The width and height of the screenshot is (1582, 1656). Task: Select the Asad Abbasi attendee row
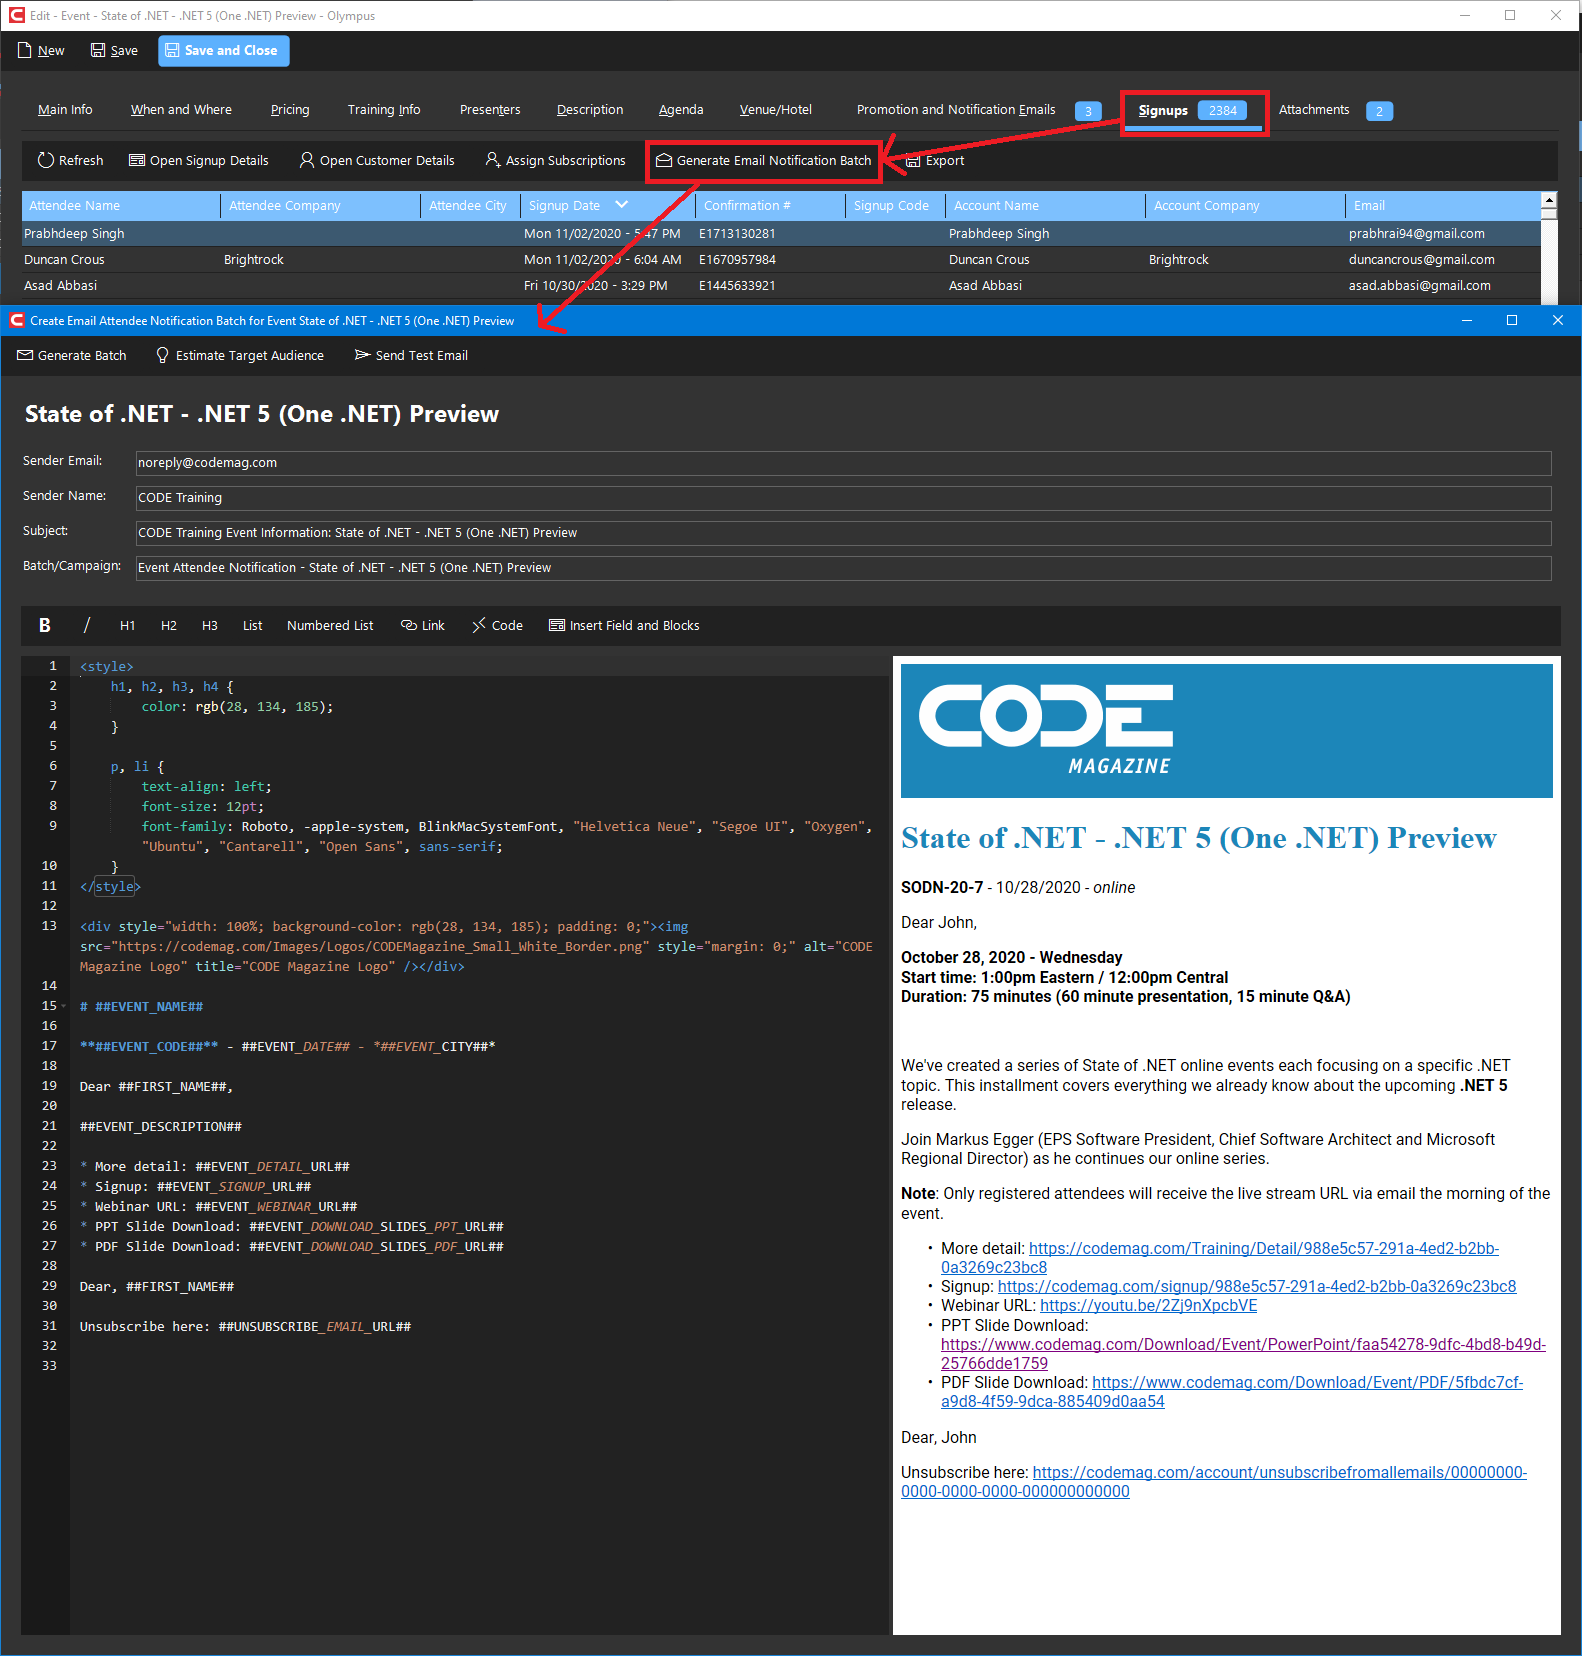pyautogui.click(x=781, y=286)
